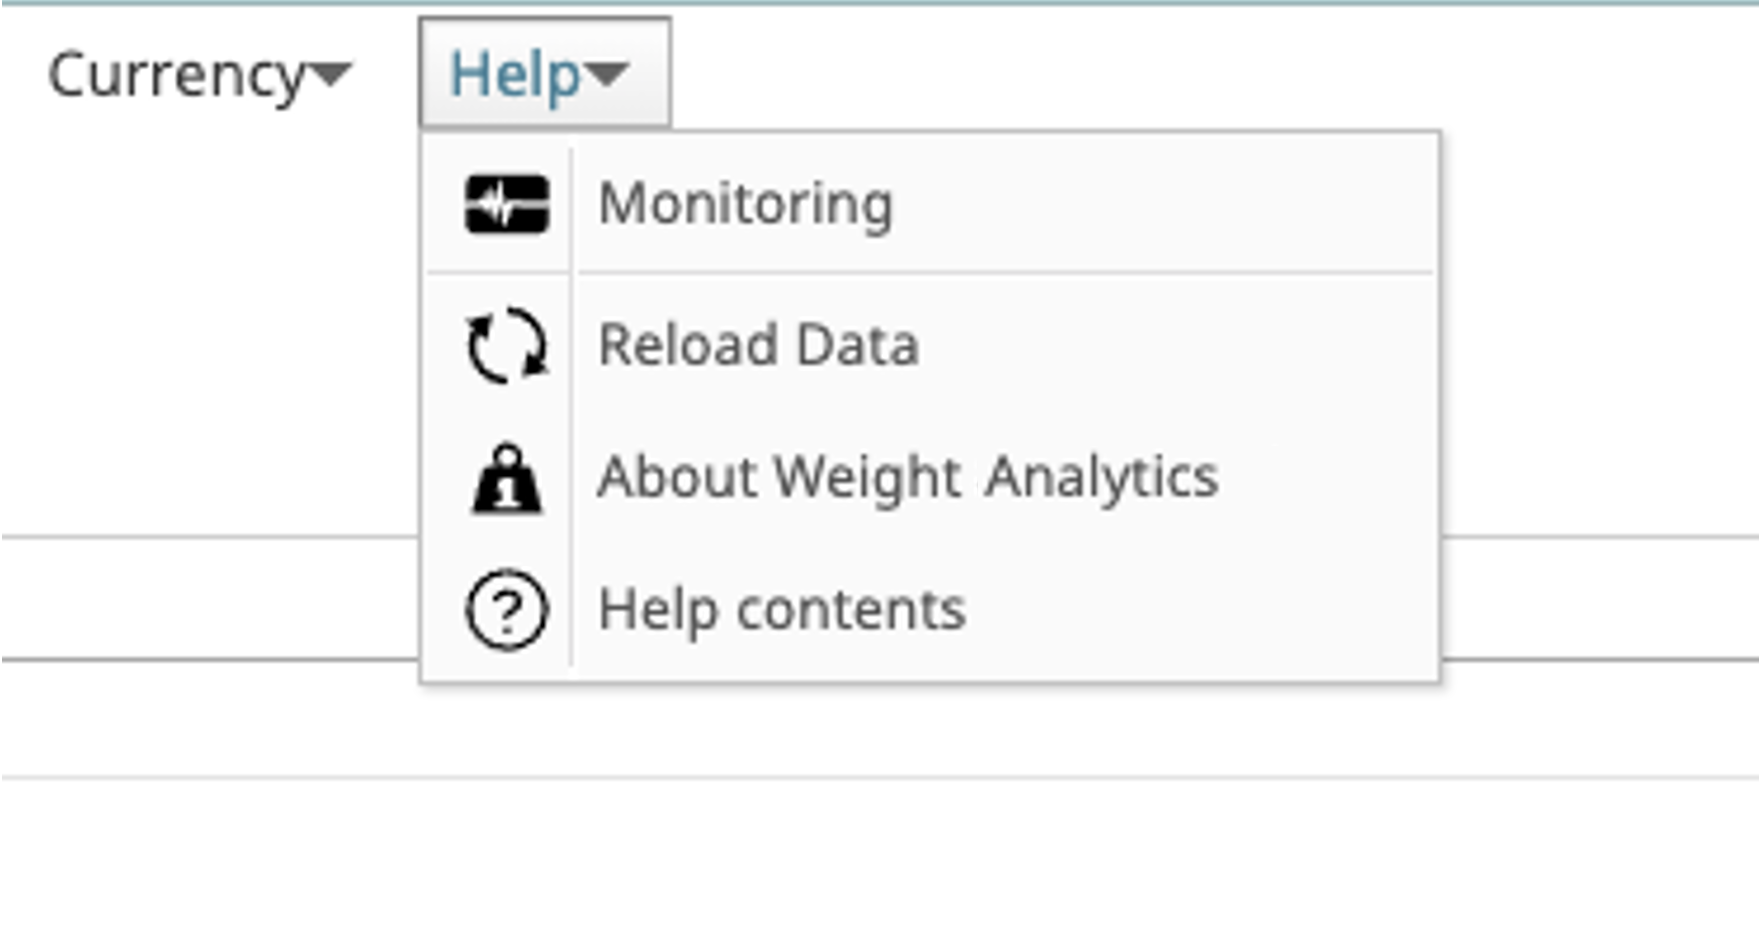Click the Monitoring waveform icon
Image resolution: width=1760 pixels, height=928 pixels.
507,204
